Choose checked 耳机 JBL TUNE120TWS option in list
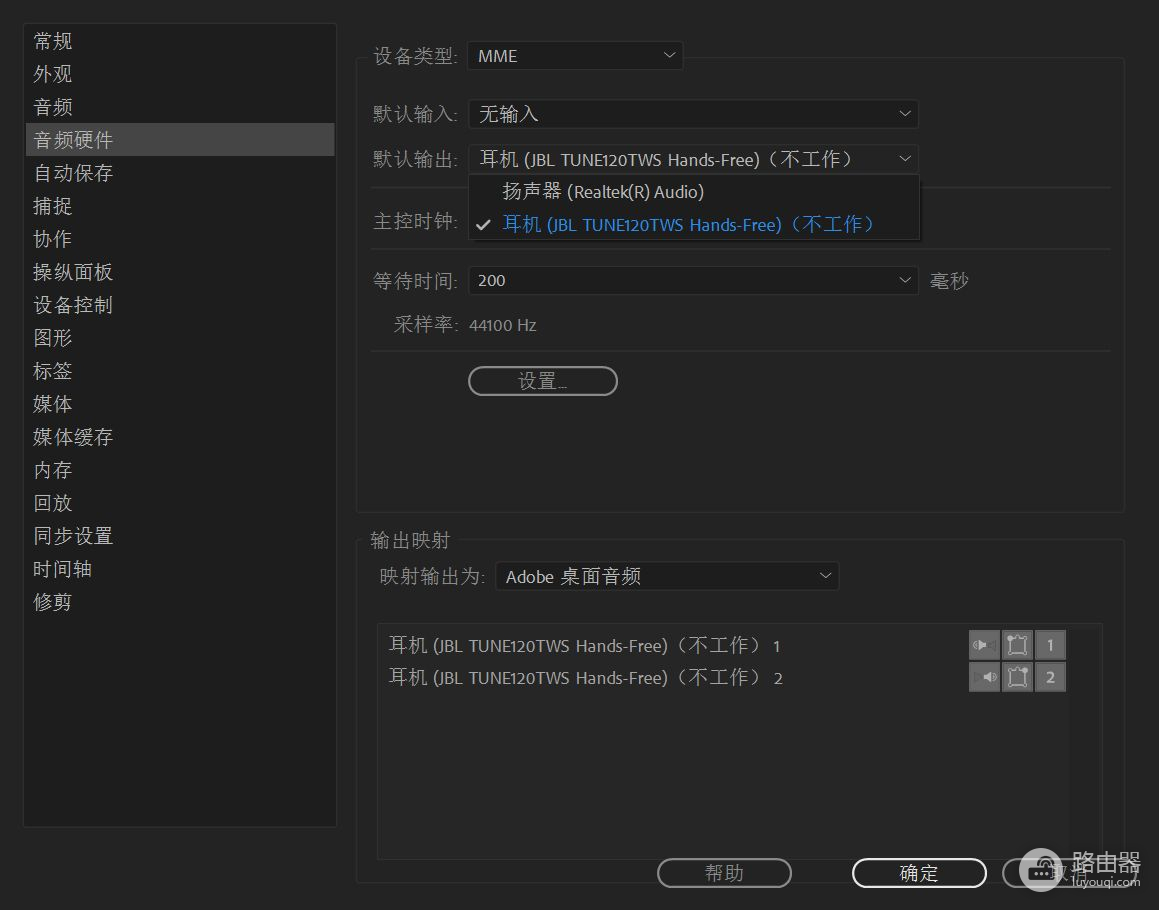Viewport: 1159px width, 910px height. pos(693,224)
